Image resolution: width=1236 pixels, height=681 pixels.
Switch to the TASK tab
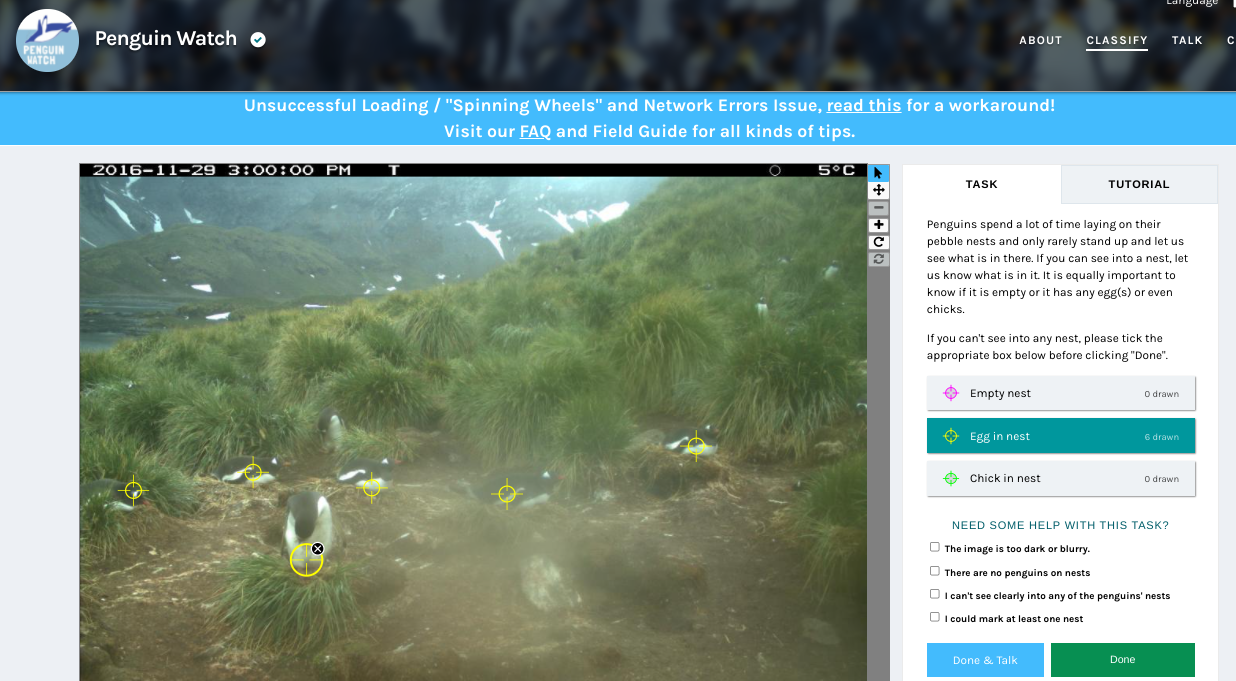click(x=982, y=184)
